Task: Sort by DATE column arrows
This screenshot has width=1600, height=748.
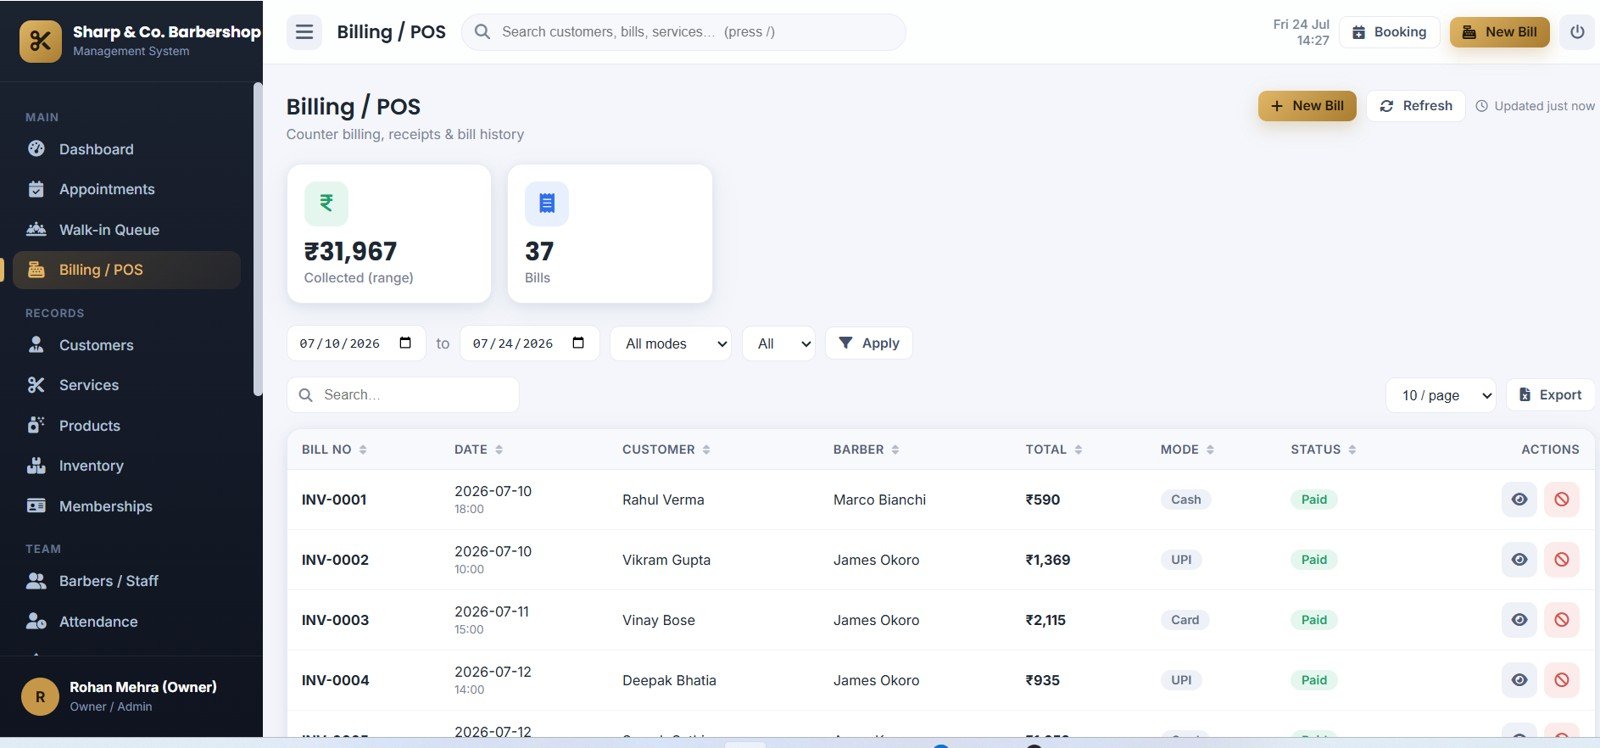Action: tap(499, 450)
